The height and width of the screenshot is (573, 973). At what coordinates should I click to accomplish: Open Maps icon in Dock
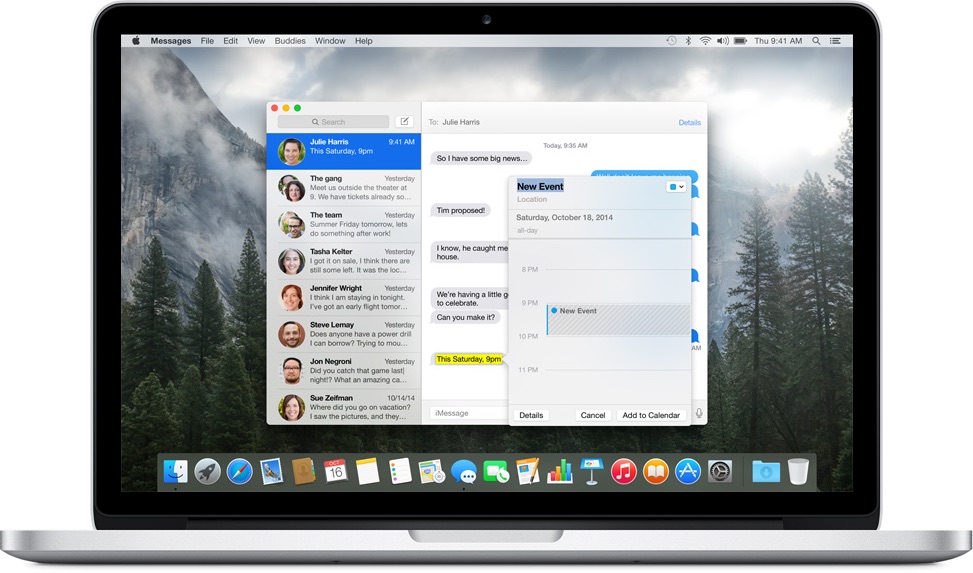click(x=432, y=472)
